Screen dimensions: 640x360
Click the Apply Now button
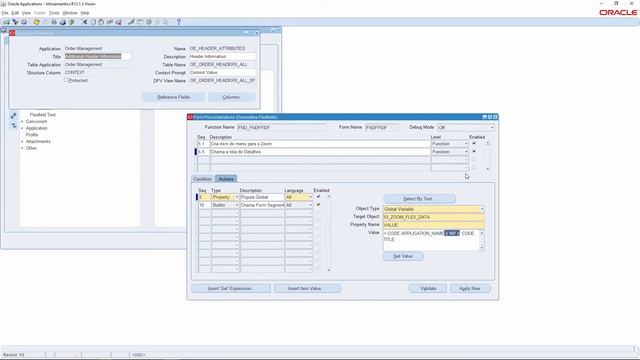point(470,289)
